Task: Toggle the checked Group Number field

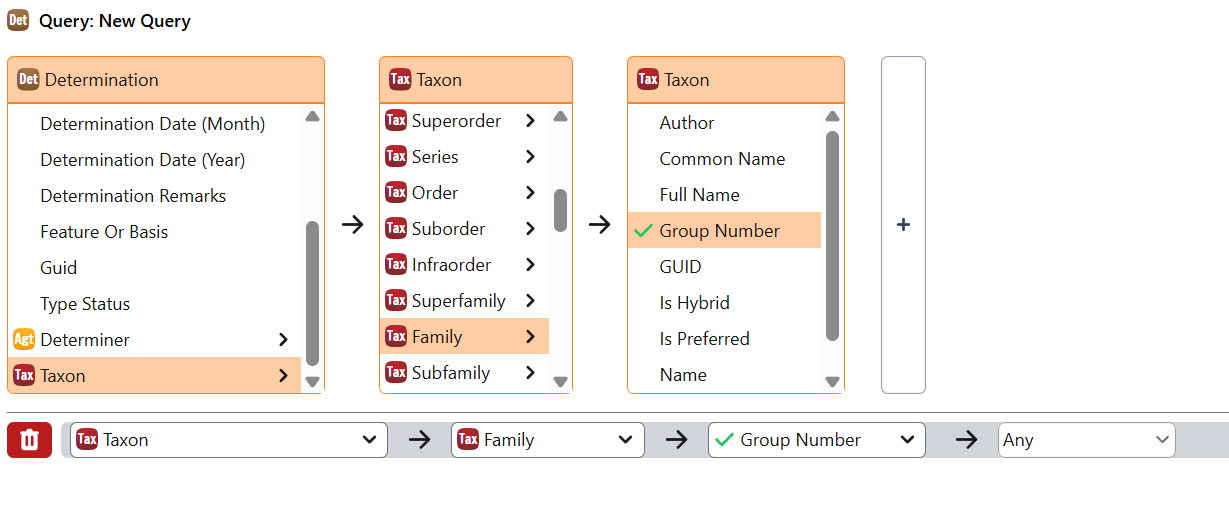Action: click(719, 231)
